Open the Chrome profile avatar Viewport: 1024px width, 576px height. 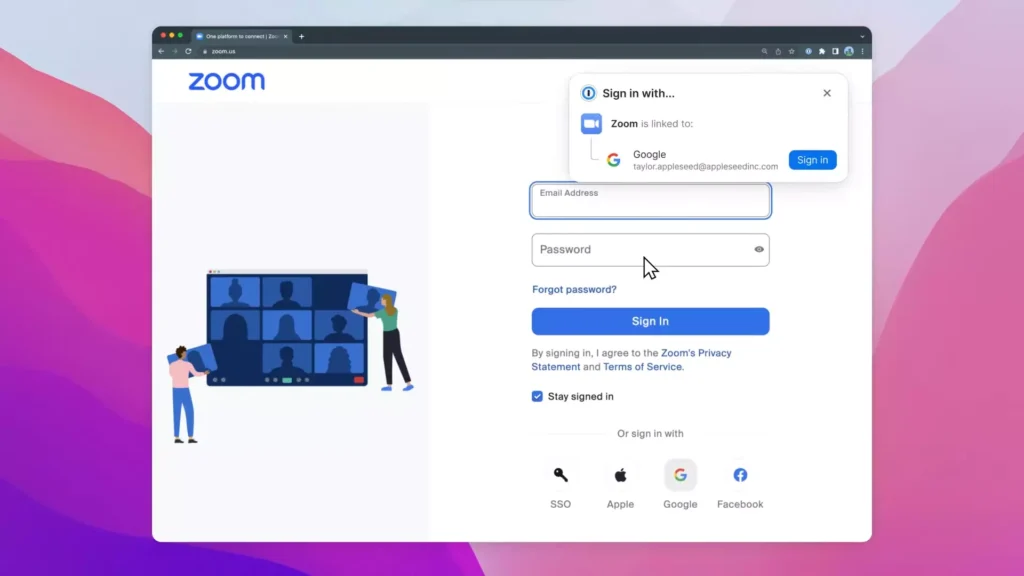pyautogui.click(x=849, y=51)
